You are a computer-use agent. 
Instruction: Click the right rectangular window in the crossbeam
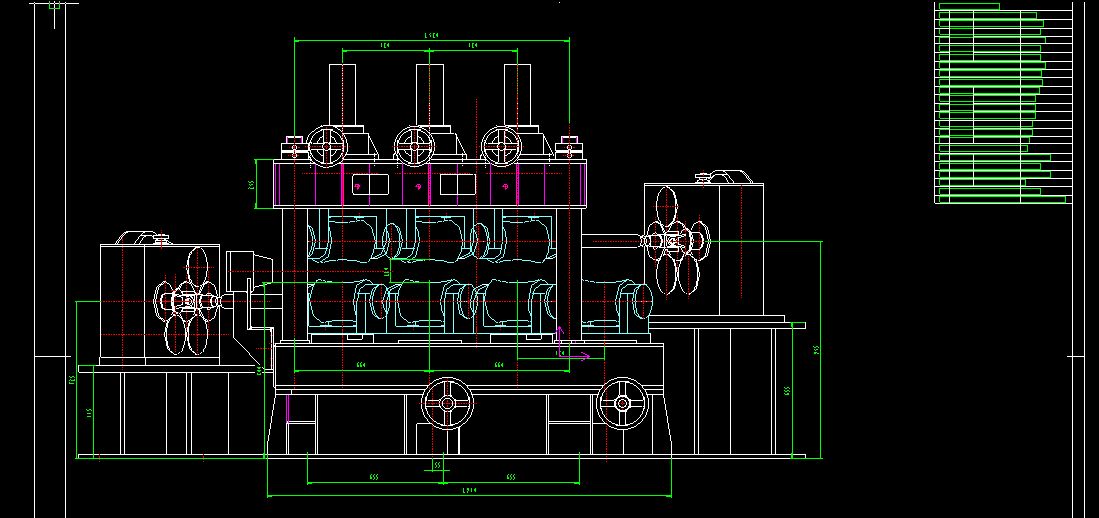tap(458, 184)
